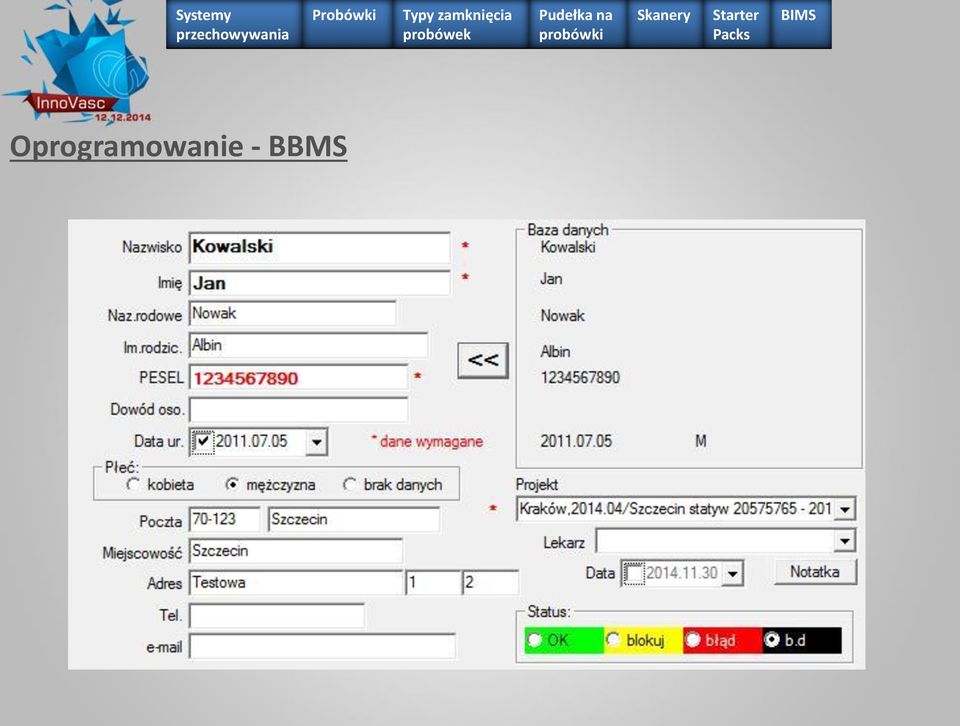Click the postal code field 70-123
960x726 pixels.
[225, 519]
